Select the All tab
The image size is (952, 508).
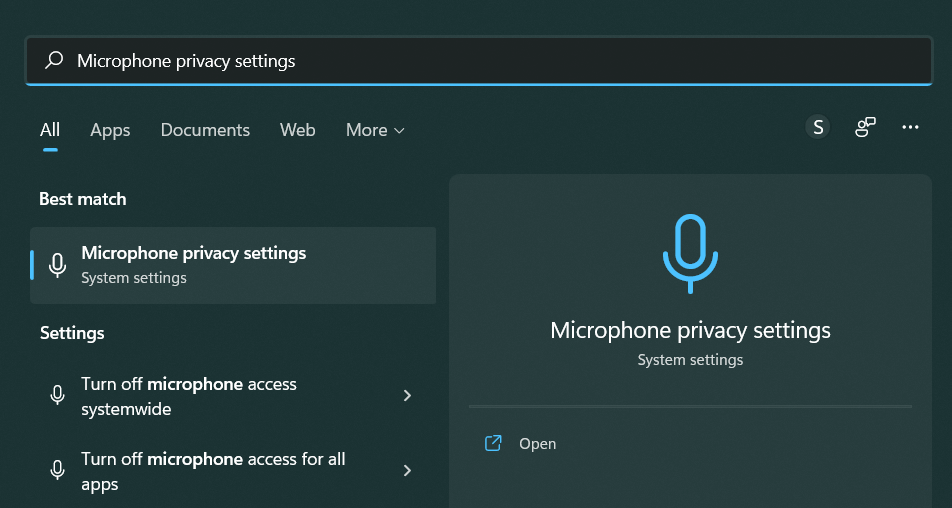tap(50, 130)
